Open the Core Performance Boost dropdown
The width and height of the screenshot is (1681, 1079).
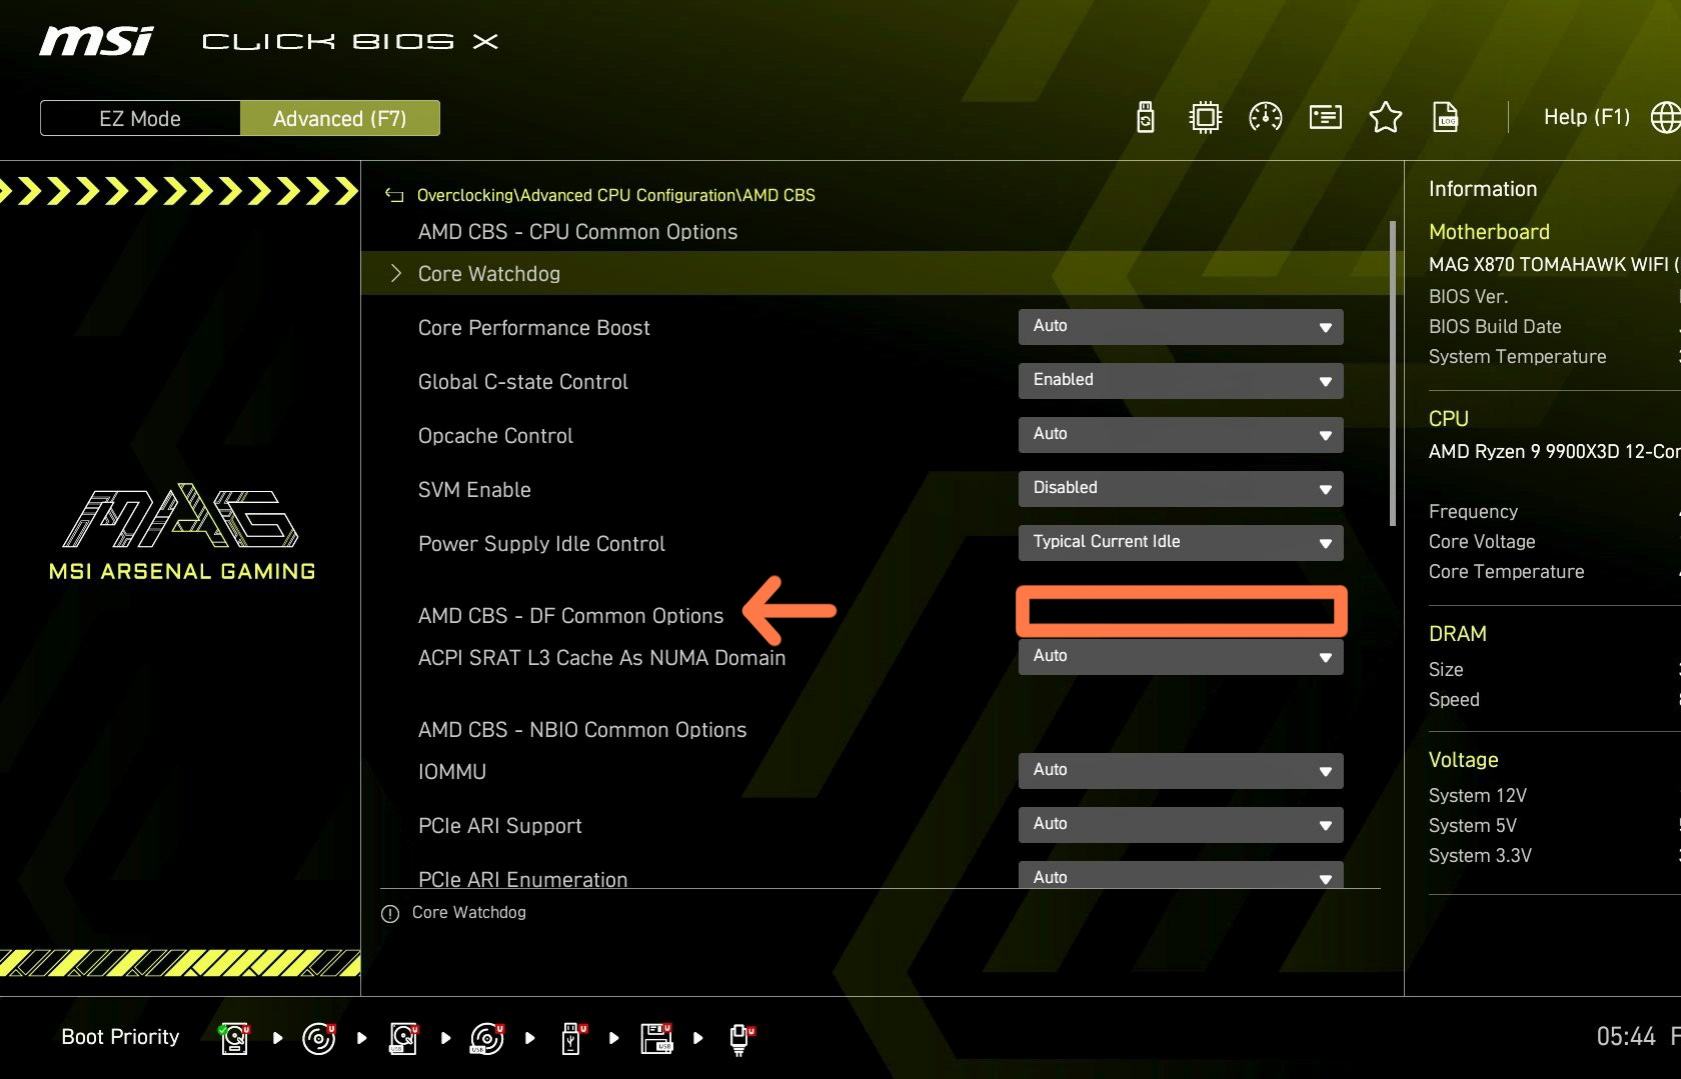[x=1181, y=327]
